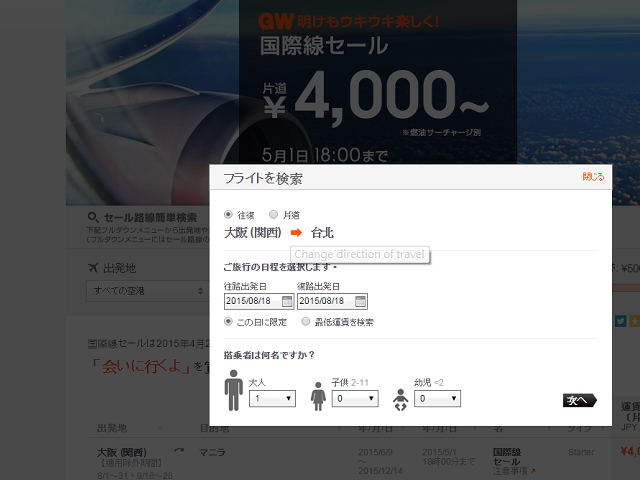
Task: Select the この日に限定 radio option
Action: 228,322
